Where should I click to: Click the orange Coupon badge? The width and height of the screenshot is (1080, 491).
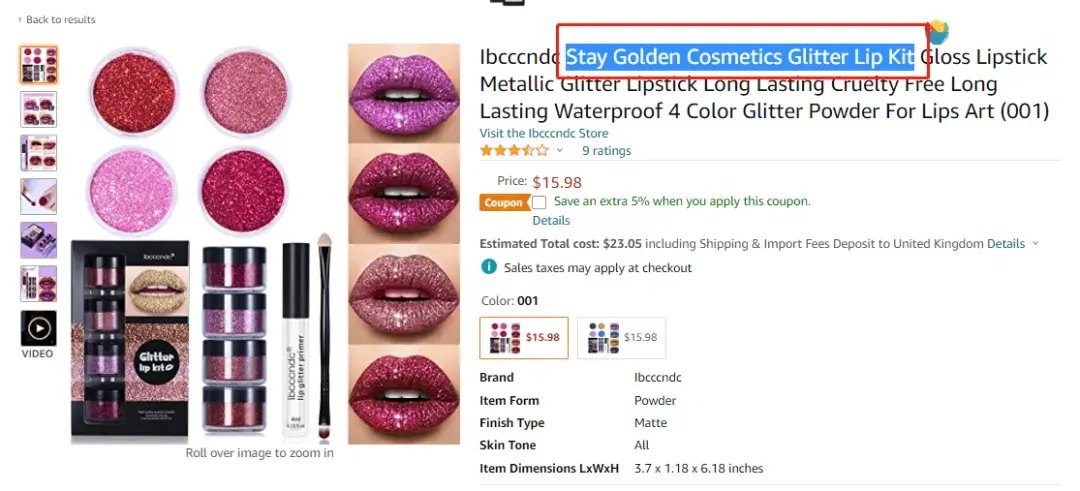(x=503, y=202)
